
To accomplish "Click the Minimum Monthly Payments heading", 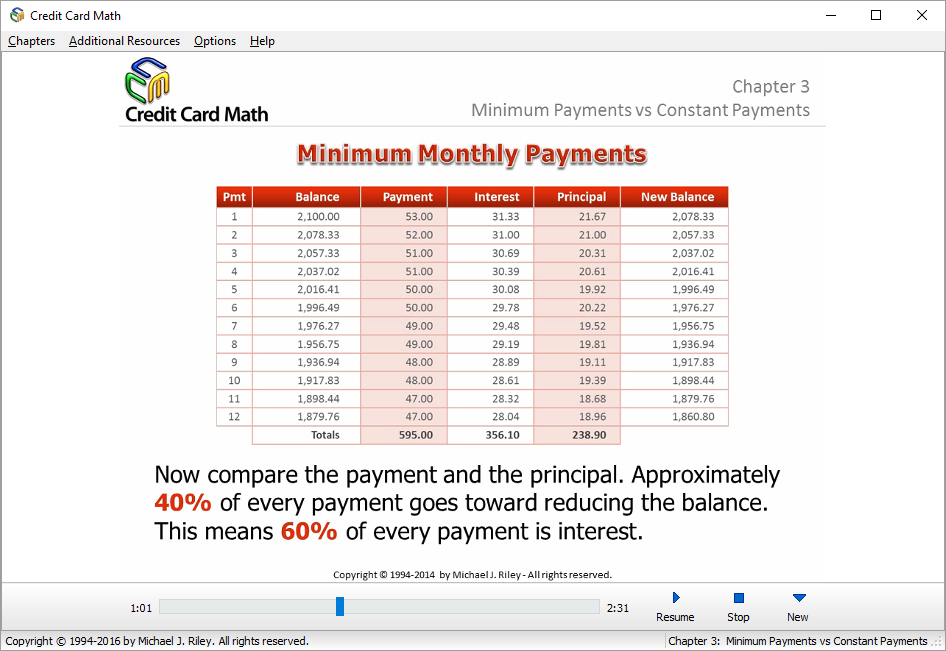I will [472, 154].
